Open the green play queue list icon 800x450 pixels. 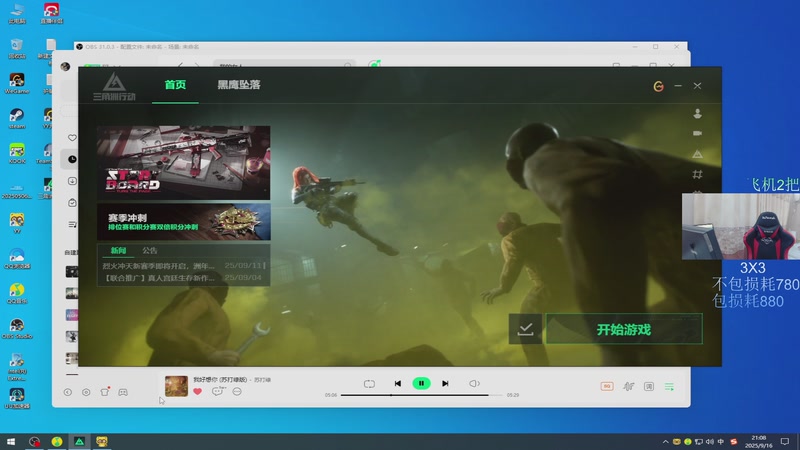coord(669,387)
